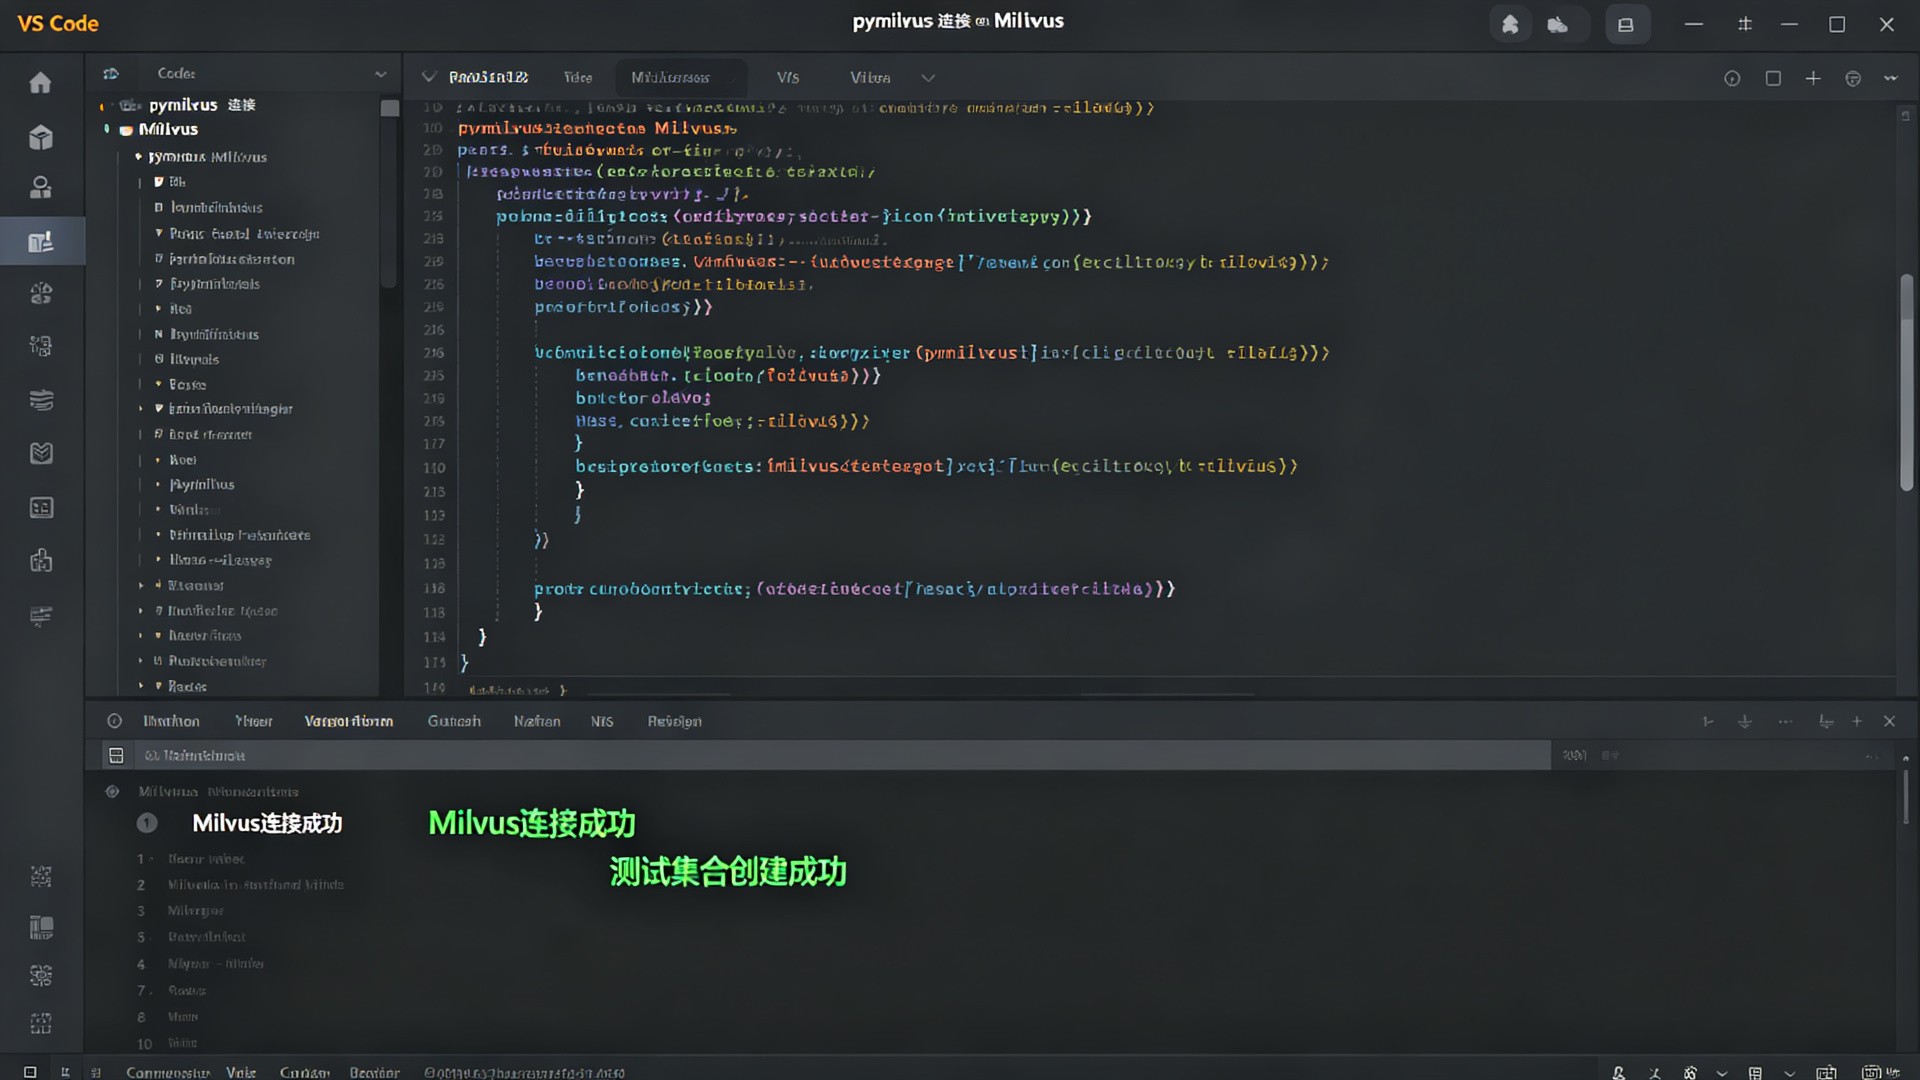Click the square icon at status bar's left end

coord(30,1072)
